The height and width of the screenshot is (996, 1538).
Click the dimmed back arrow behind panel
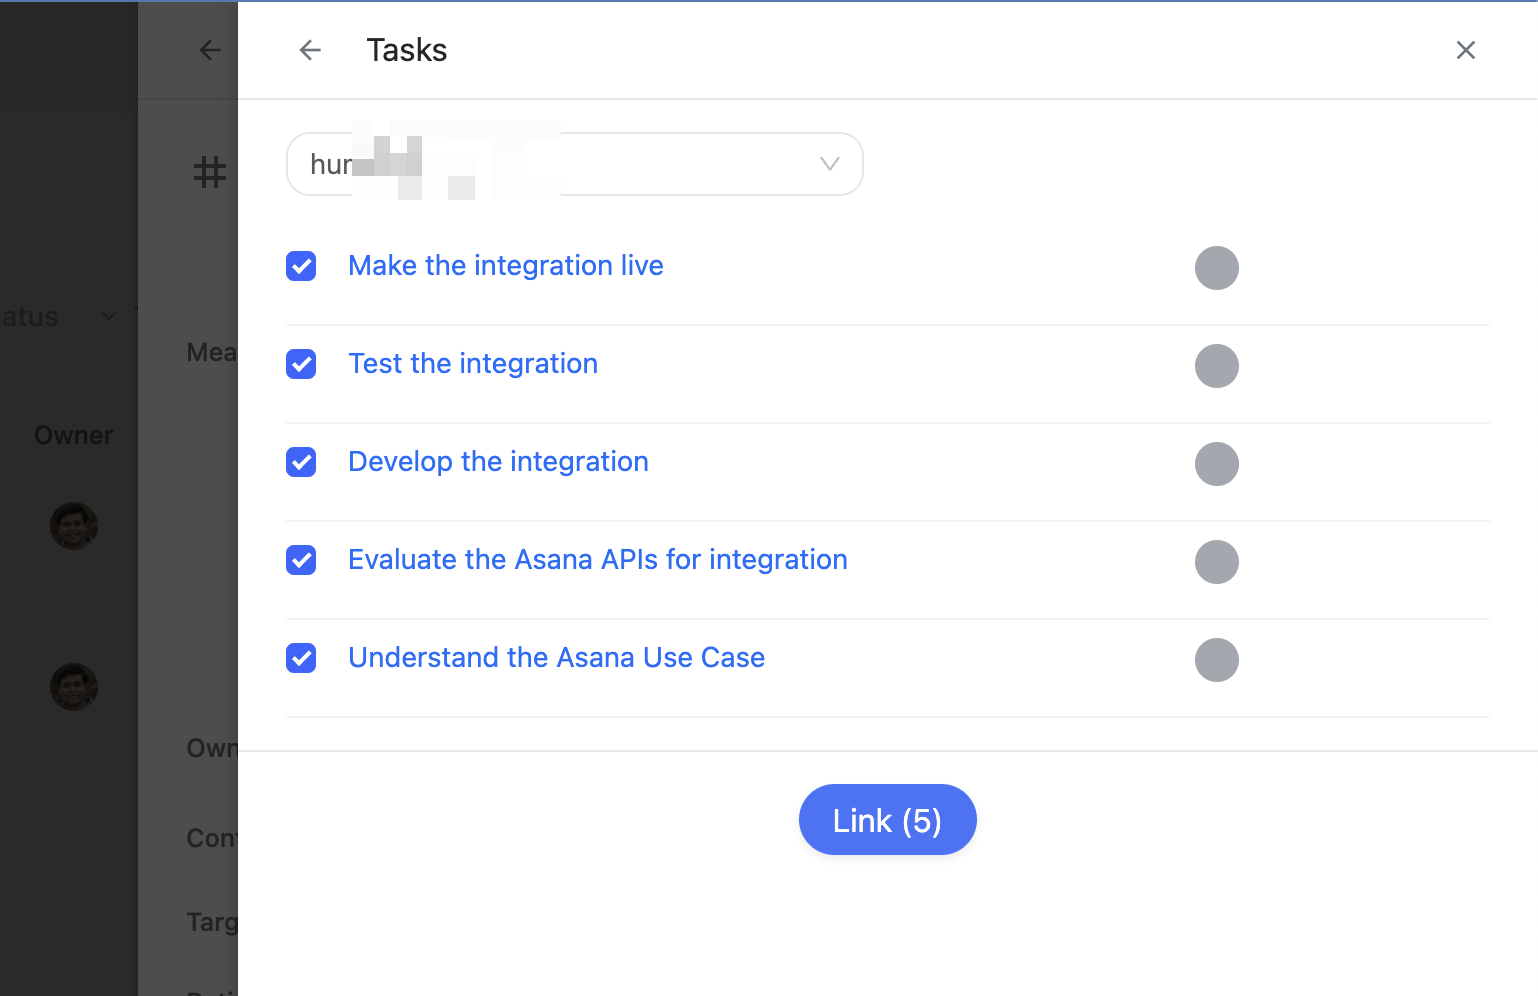210,50
